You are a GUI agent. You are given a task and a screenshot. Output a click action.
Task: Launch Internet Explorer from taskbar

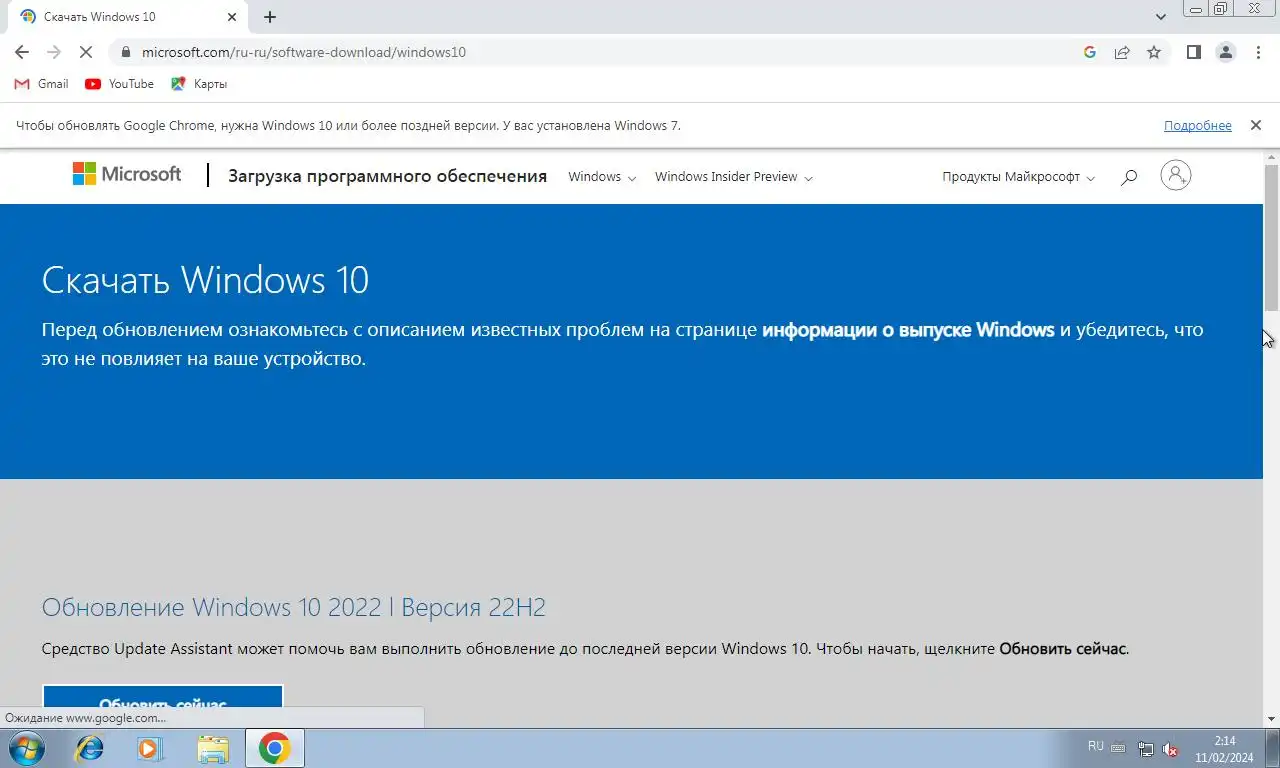[x=90, y=748]
